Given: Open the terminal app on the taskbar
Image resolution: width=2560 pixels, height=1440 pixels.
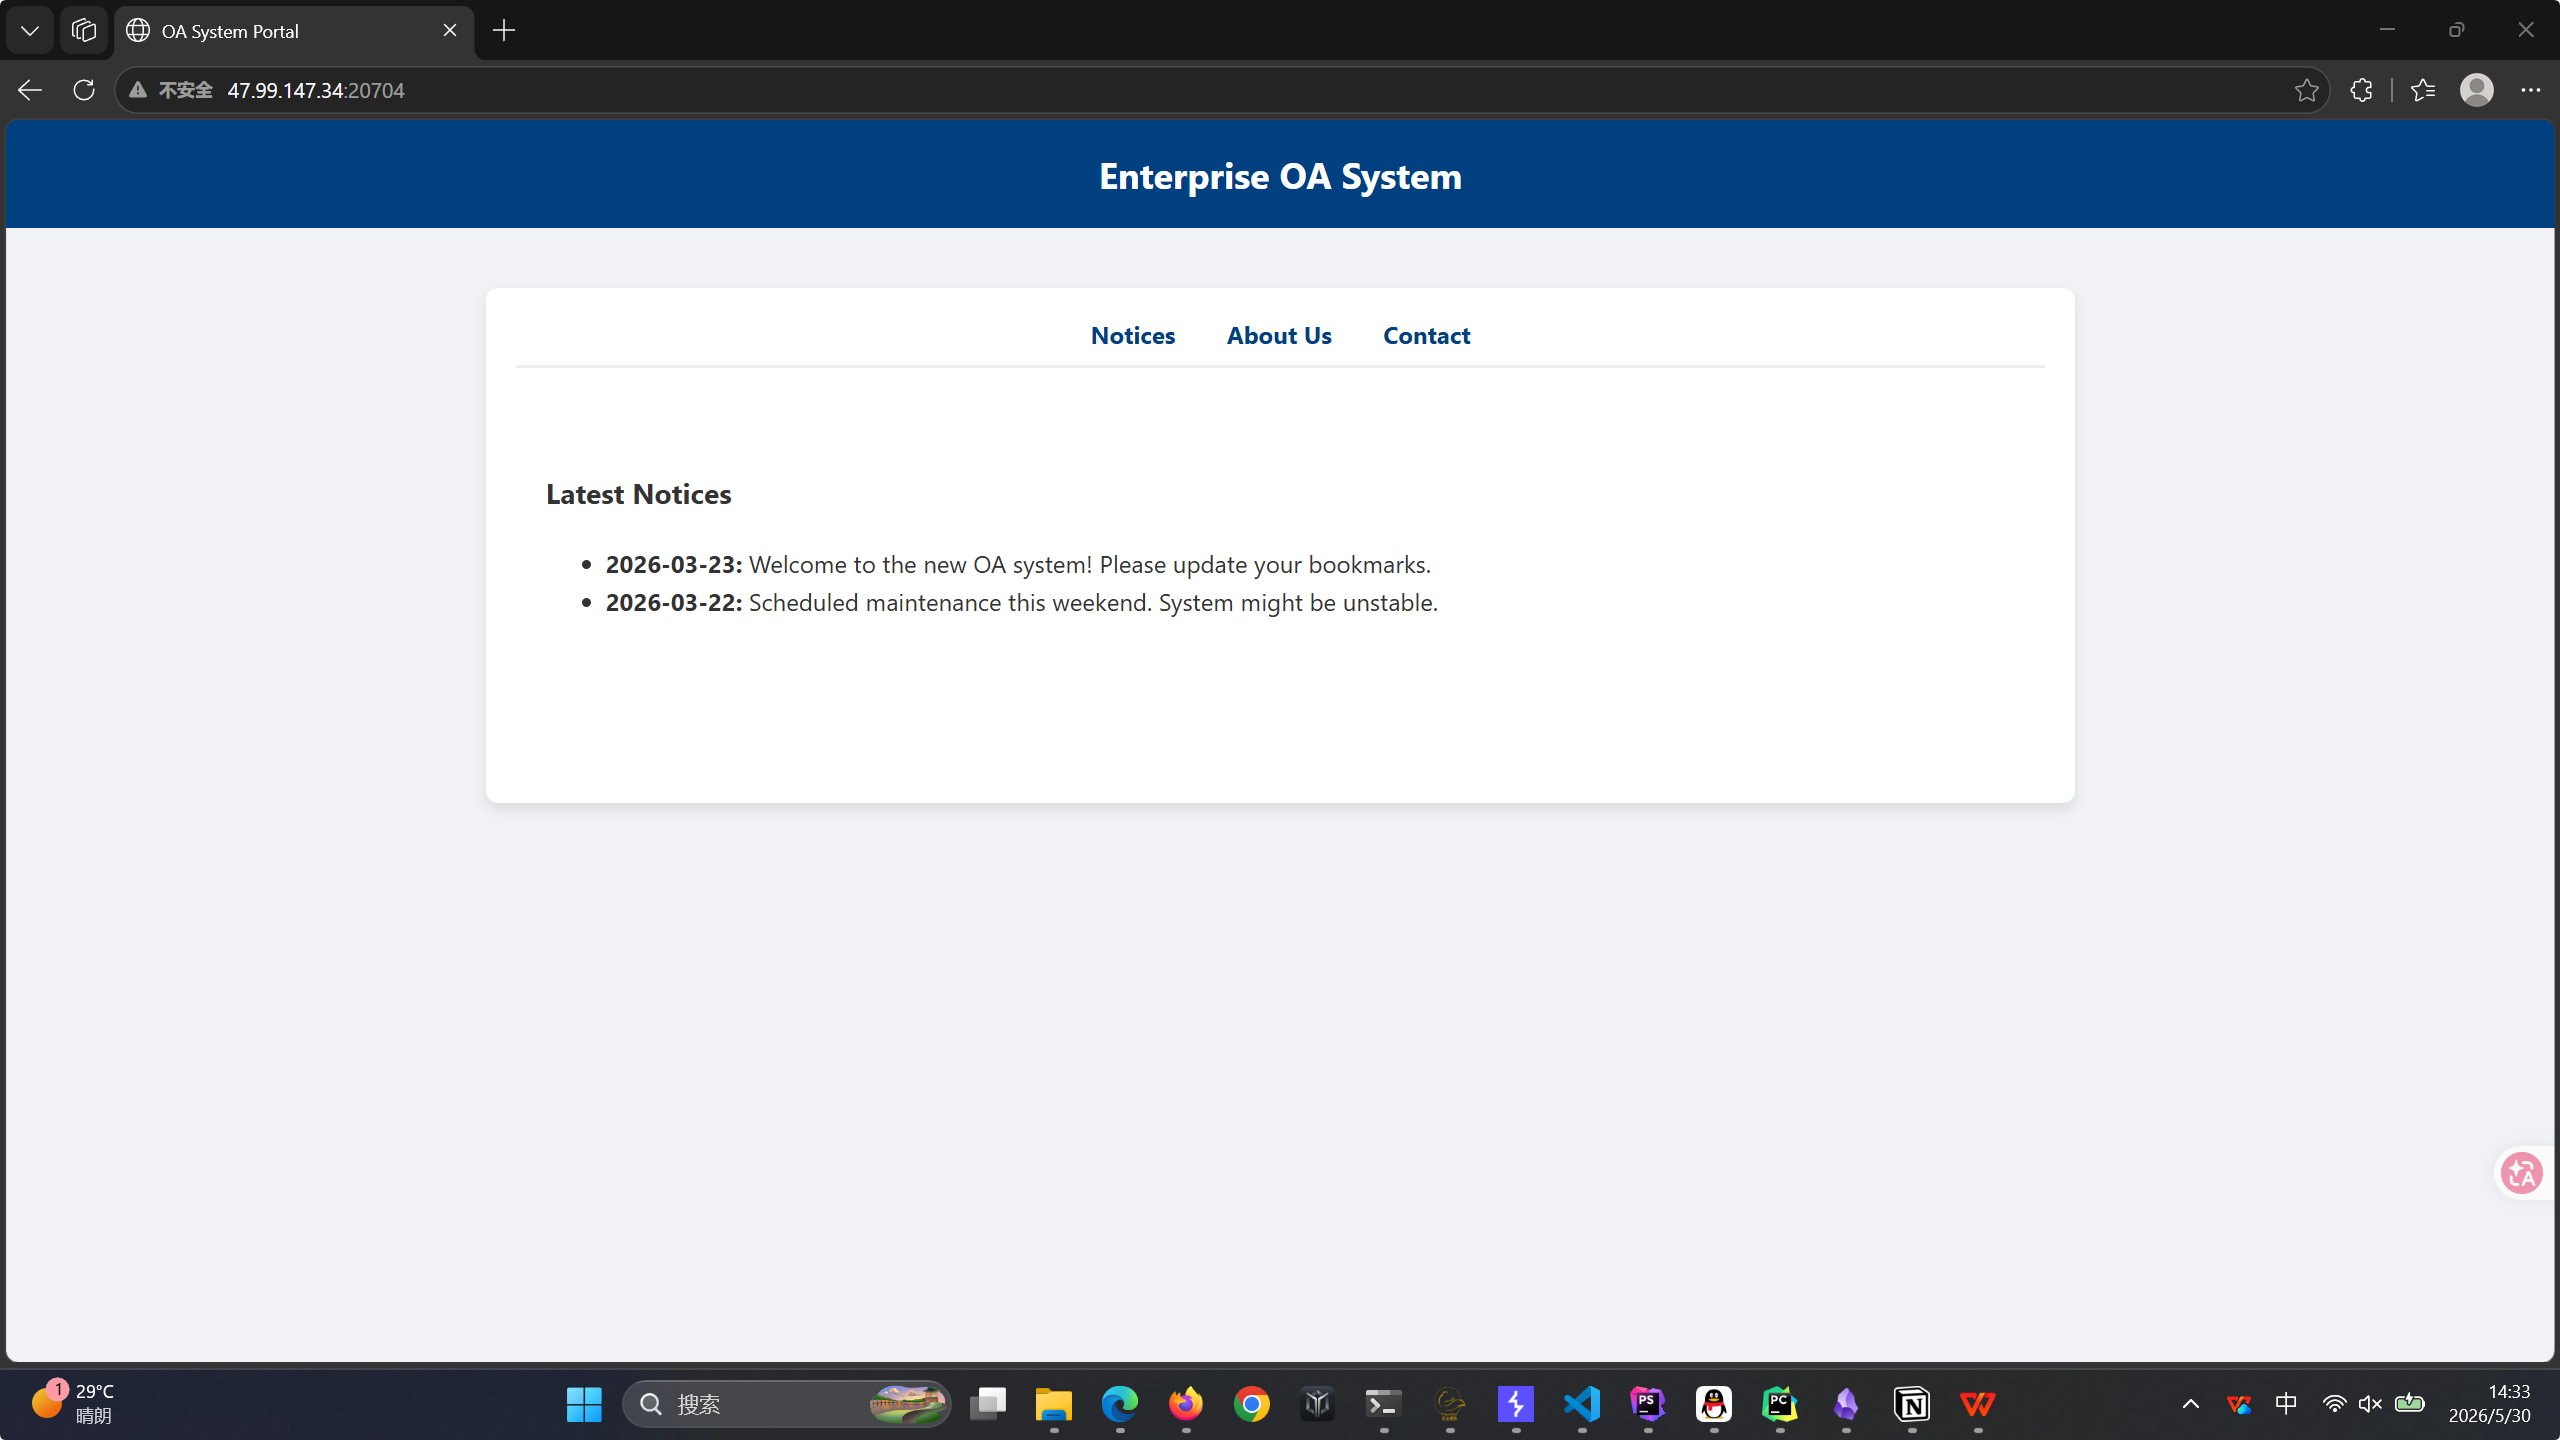Looking at the screenshot, I should pyautogui.click(x=1384, y=1404).
